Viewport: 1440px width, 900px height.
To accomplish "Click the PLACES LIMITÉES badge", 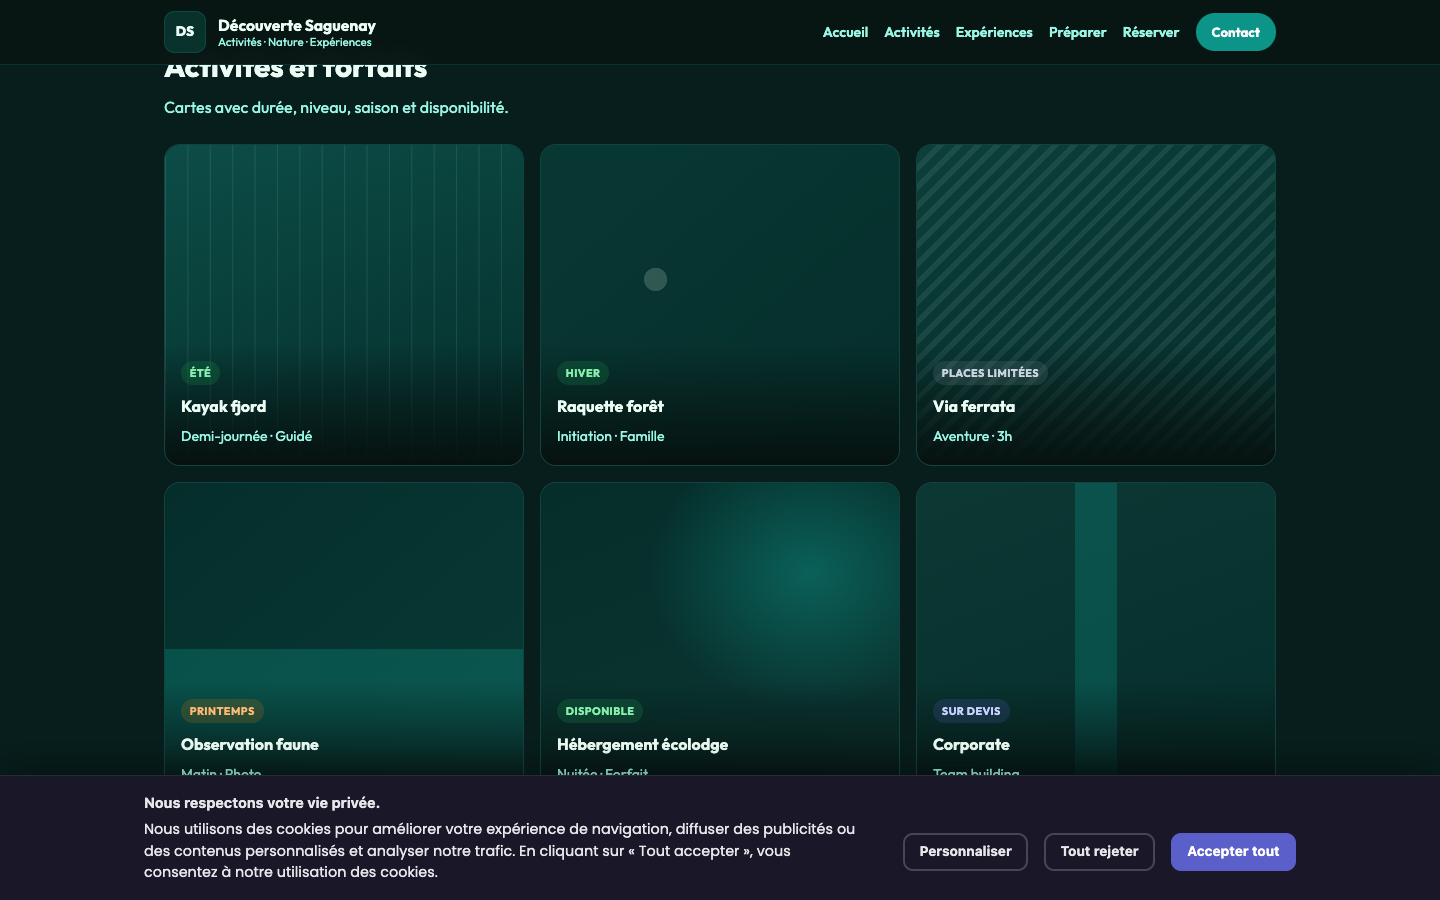I will (990, 373).
